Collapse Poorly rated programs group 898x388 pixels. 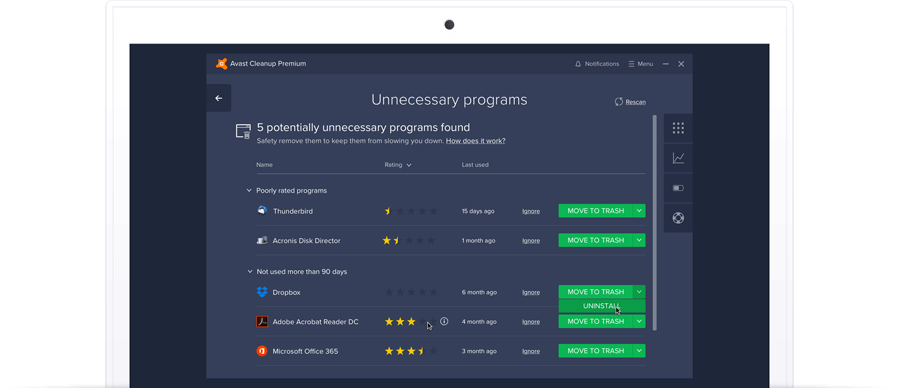pos(249,190)
